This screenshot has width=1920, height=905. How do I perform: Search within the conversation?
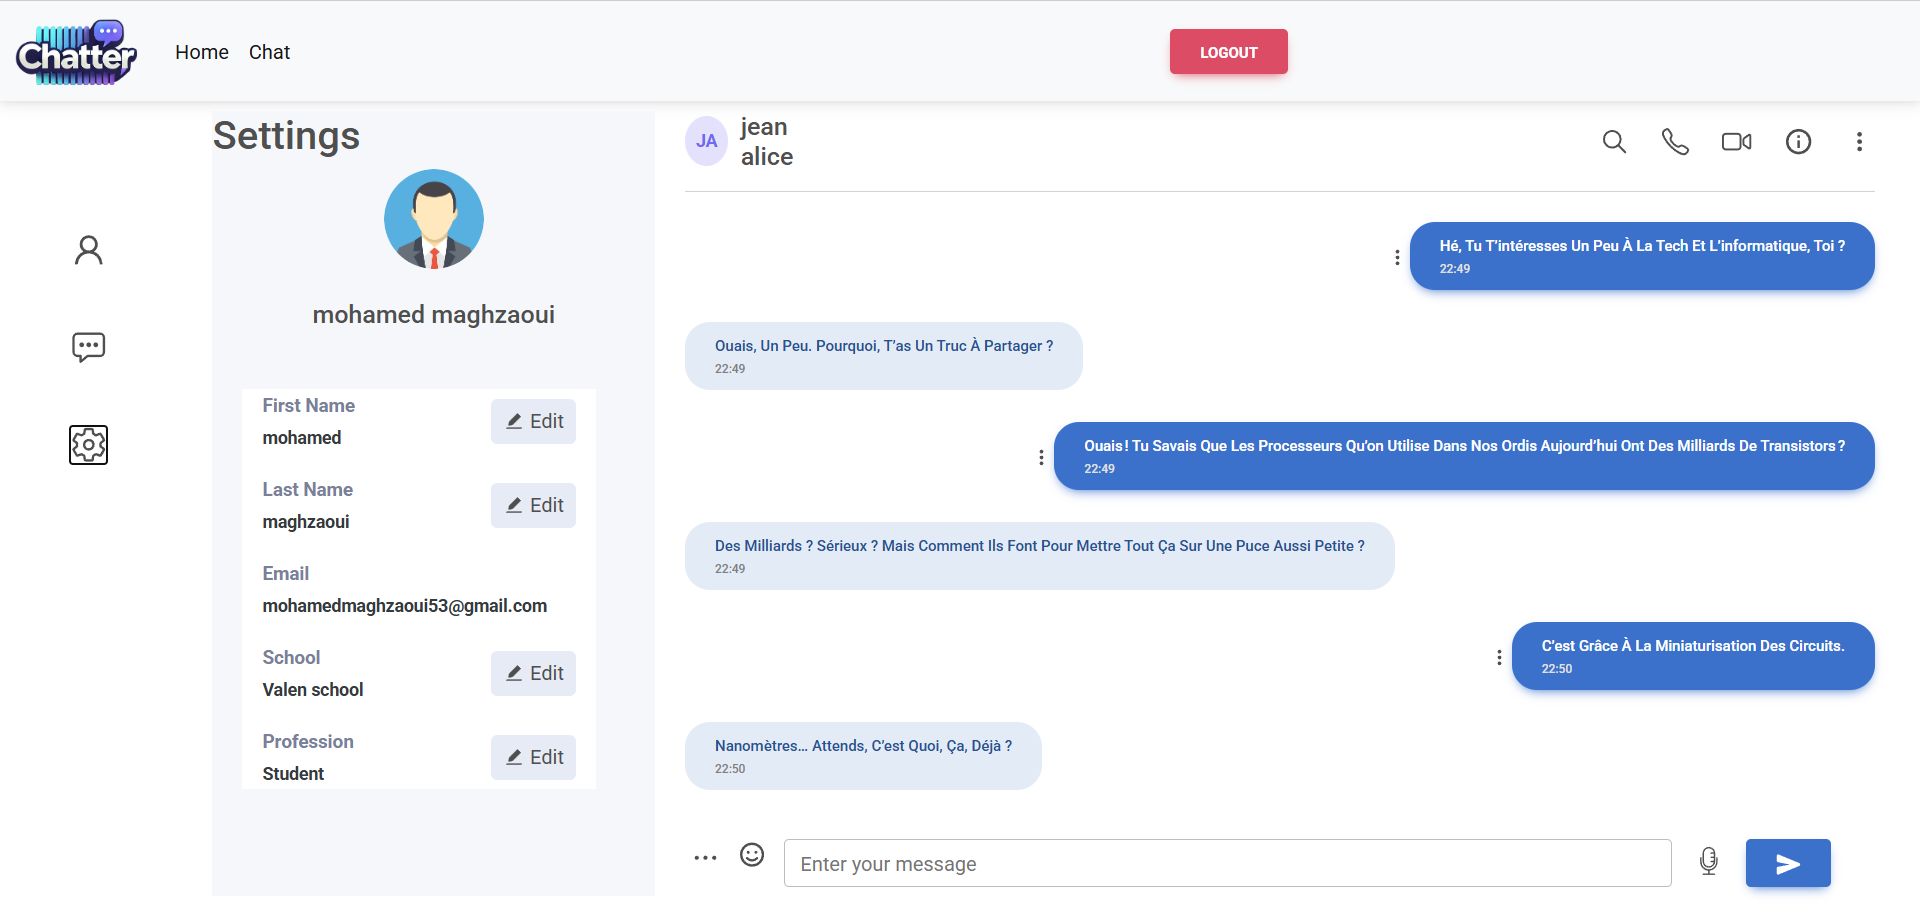[x=1614, y=142]
